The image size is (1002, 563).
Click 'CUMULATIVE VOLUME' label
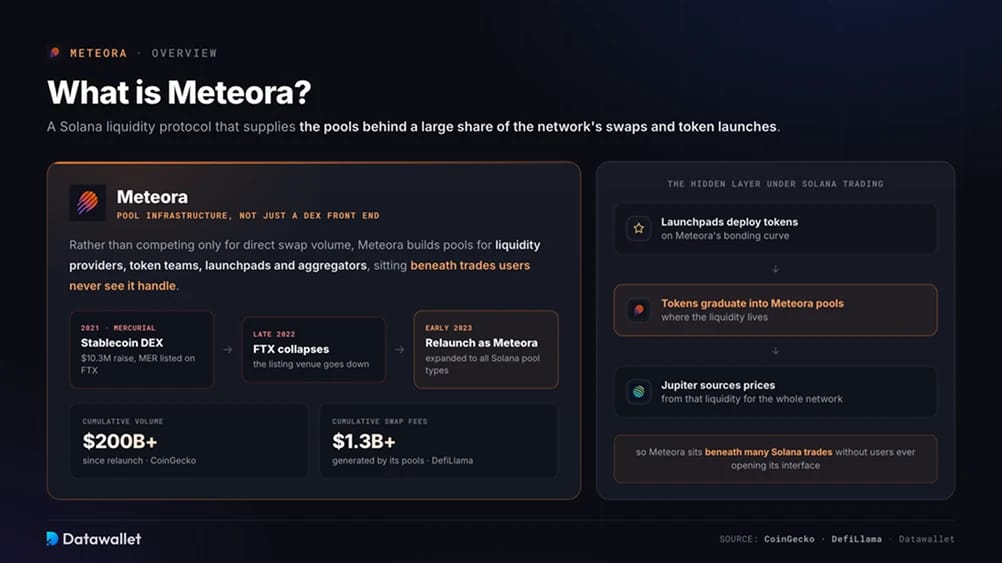click(x=123, y=421)
